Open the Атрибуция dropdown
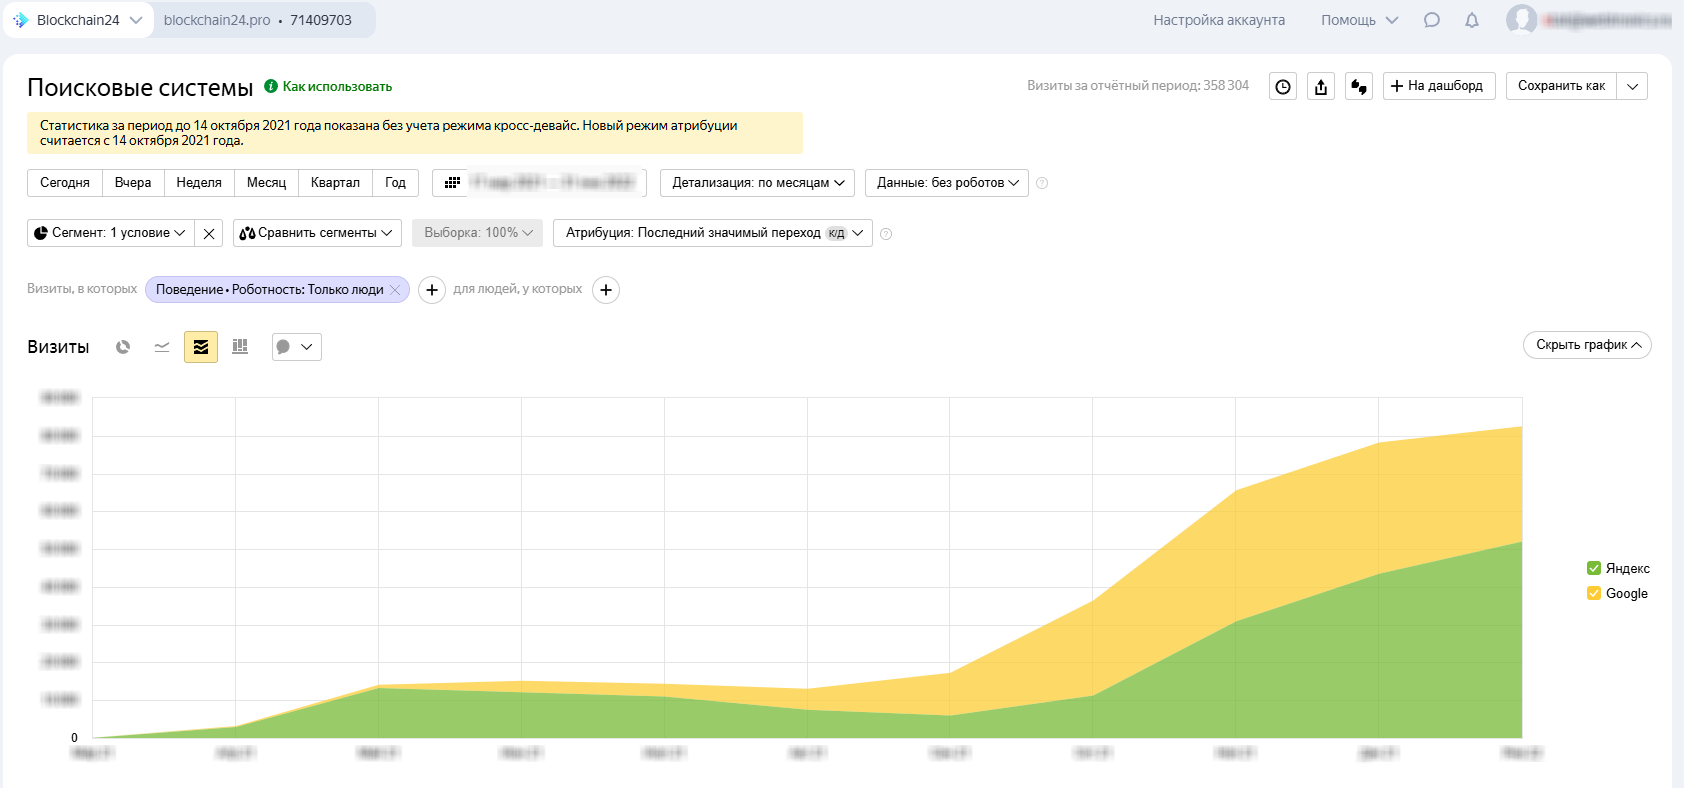This screenshot has height=788, width=1684. point(712,233)
